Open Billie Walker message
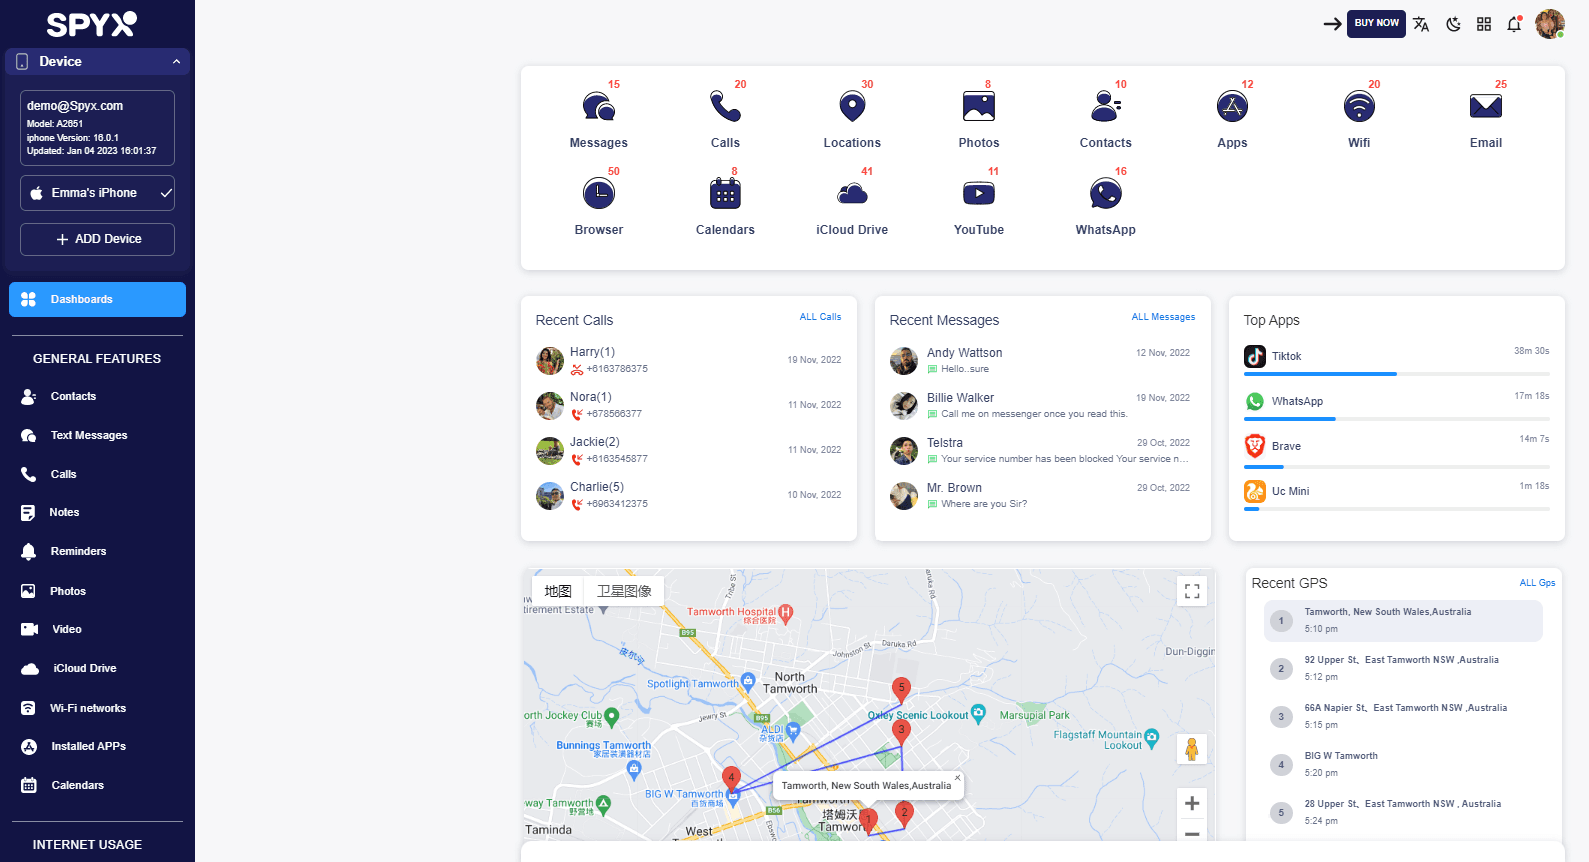 (x=1040, y=405)
